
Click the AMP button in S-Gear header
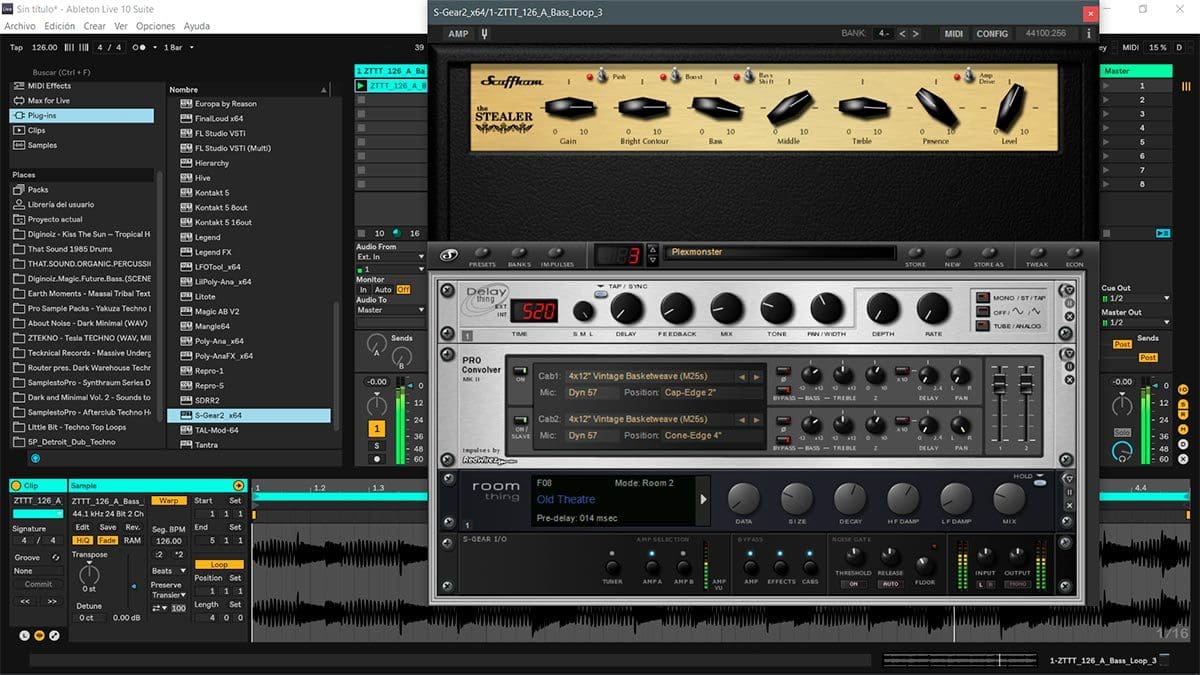point(458,33)
